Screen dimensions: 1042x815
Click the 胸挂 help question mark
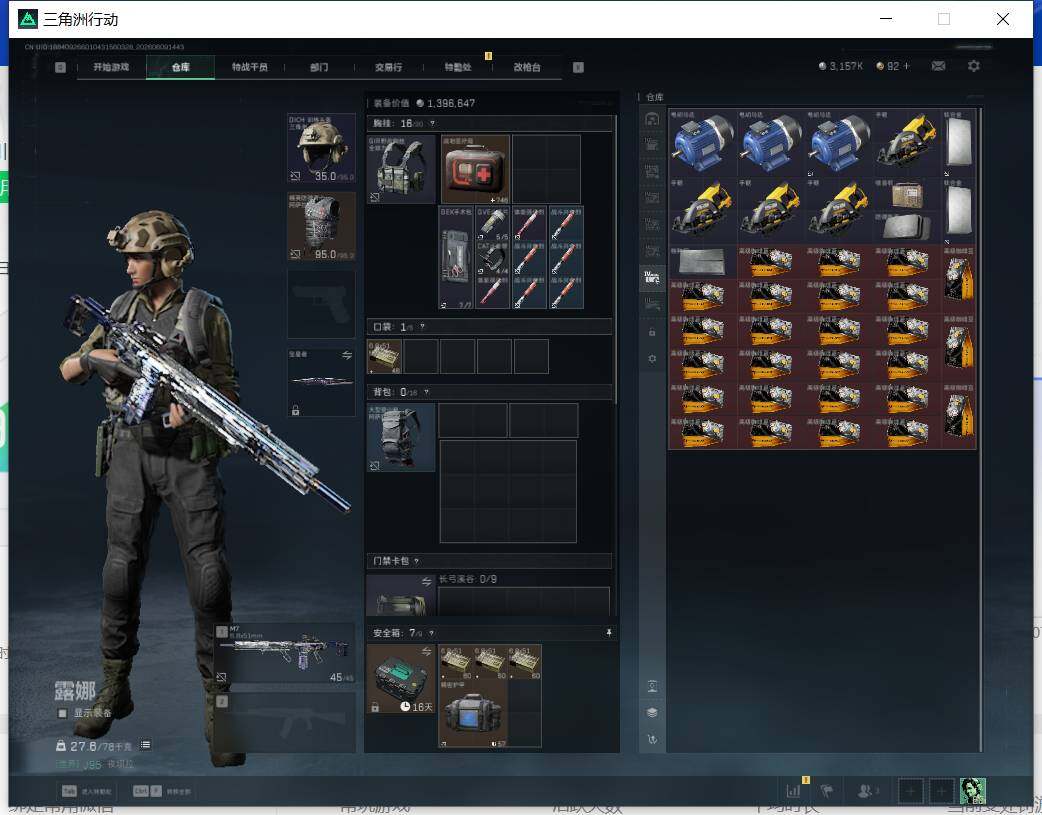(433, 124)
